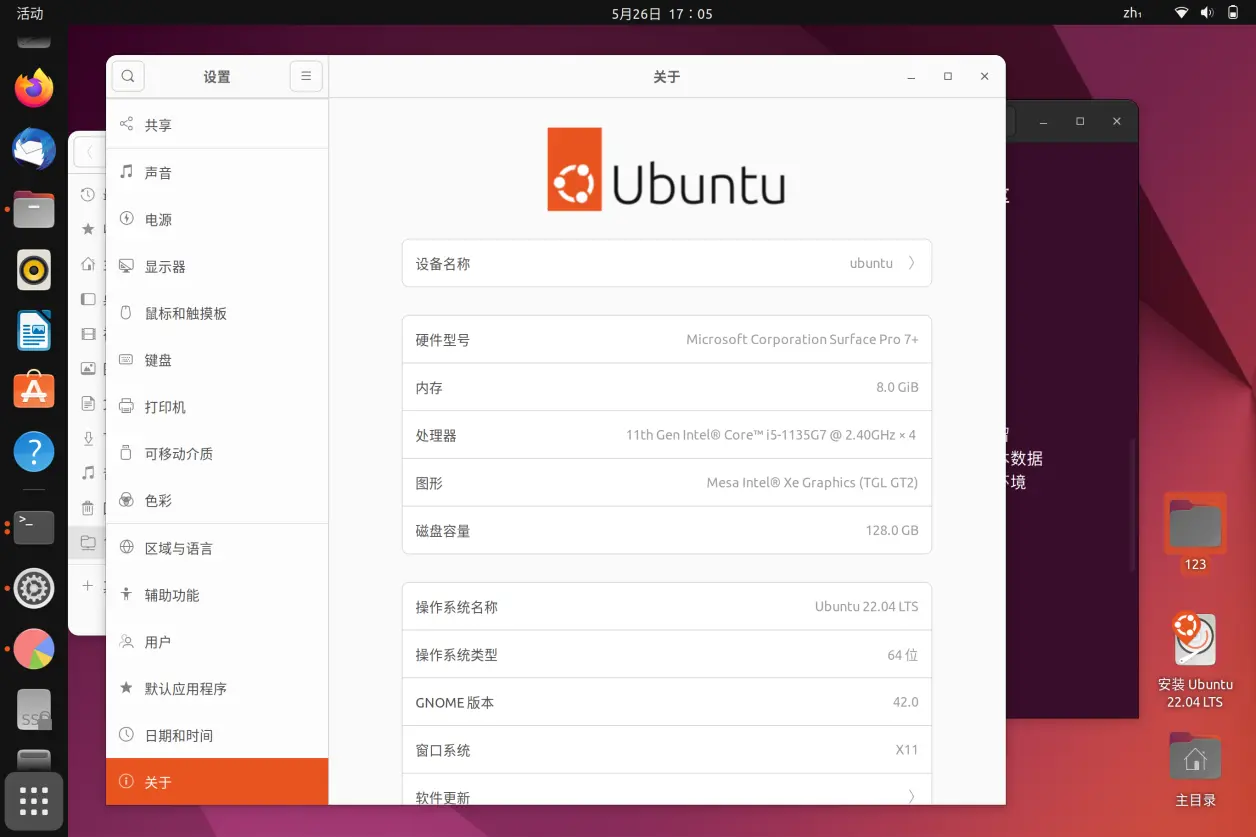This screenshot has width=1256, height=837.
Task: Select trash icon in Files window sidebar
Action: coord(88,508)
